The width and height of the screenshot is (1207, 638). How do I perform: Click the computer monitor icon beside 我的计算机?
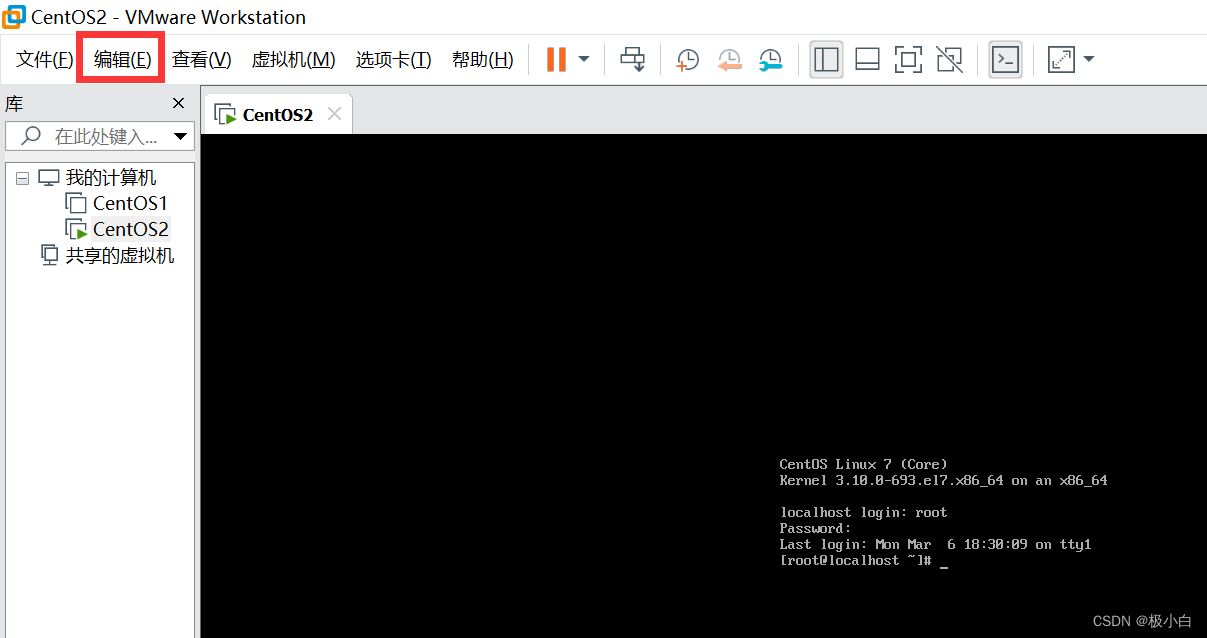click(49, 178)
